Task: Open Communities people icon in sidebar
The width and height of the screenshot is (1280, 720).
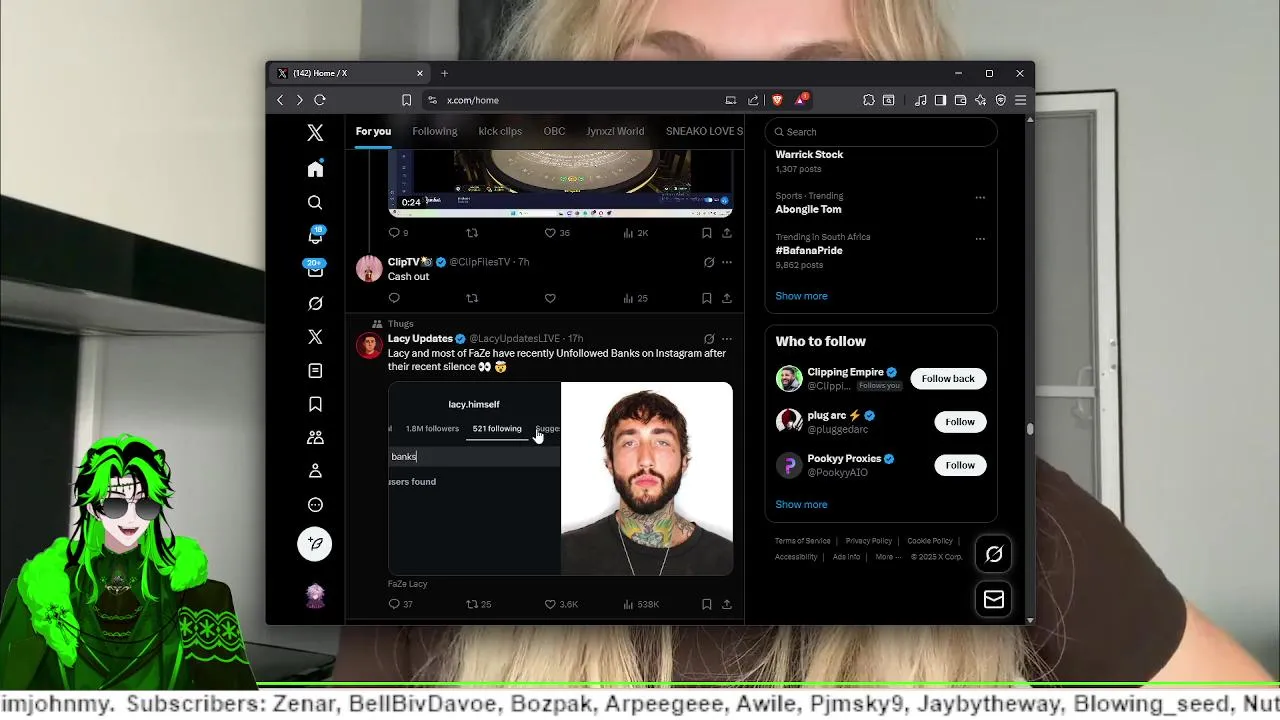Action: pos(315,437)
